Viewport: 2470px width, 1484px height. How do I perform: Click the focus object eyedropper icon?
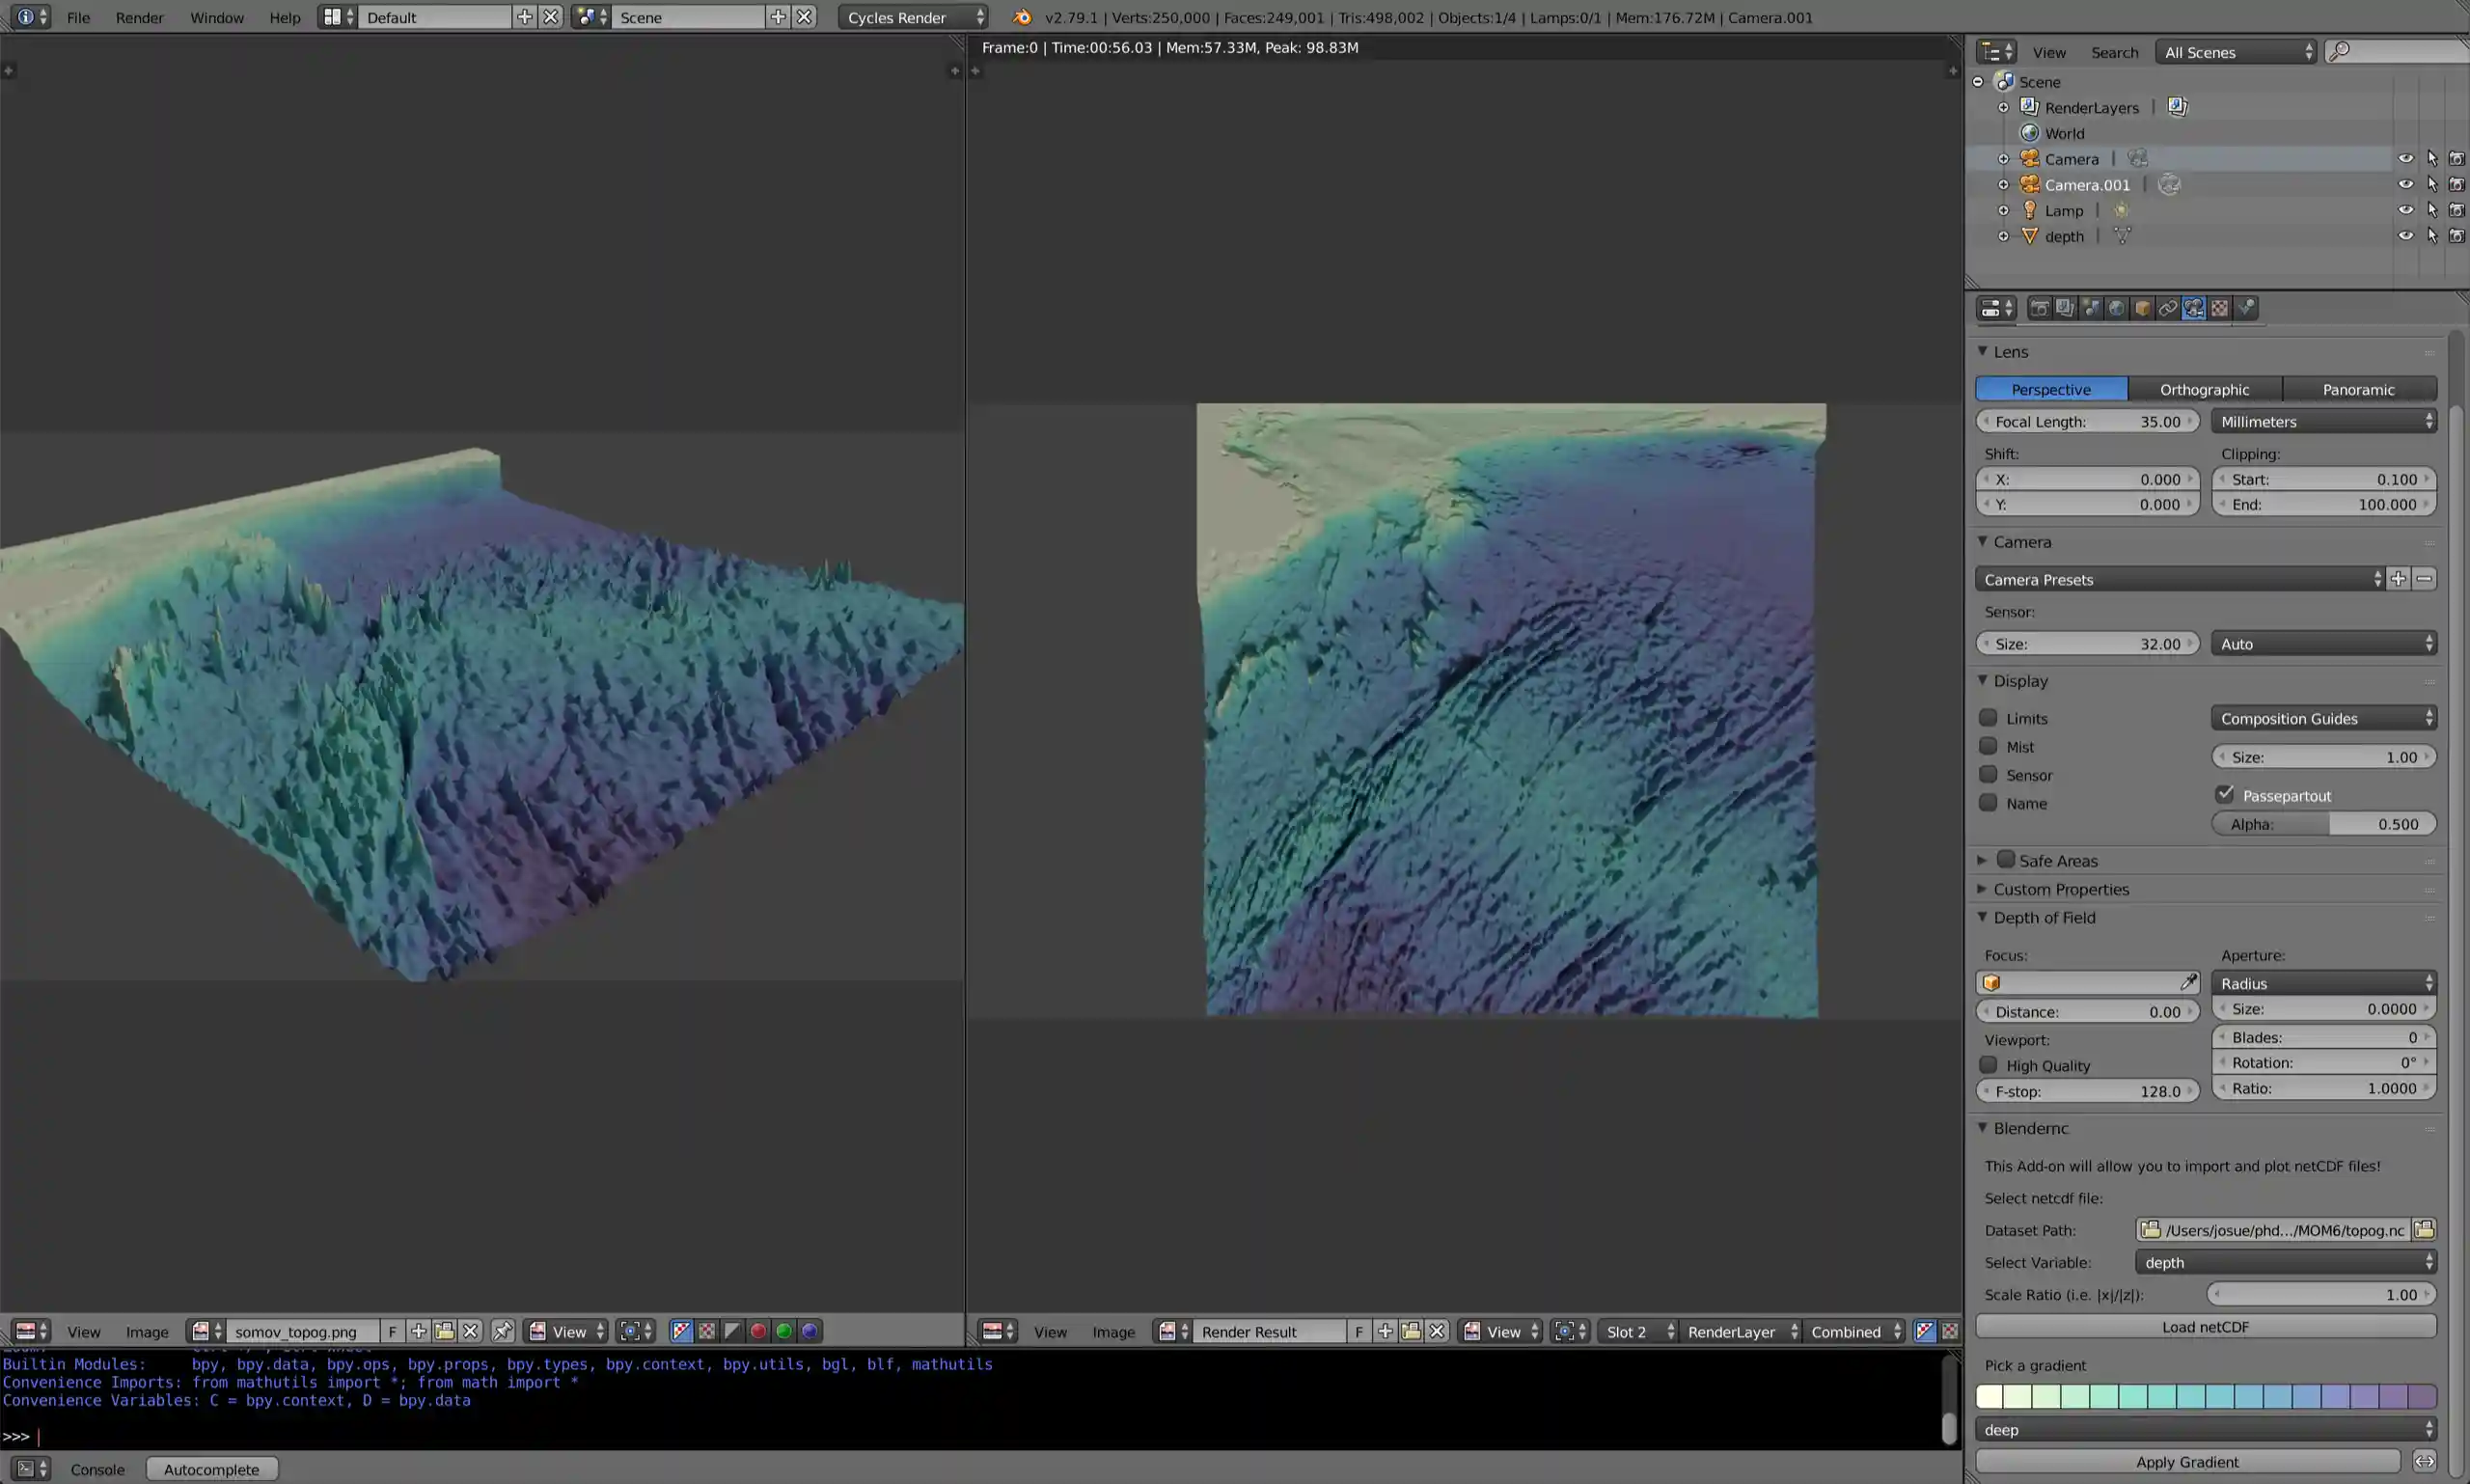pos(2188,982)
